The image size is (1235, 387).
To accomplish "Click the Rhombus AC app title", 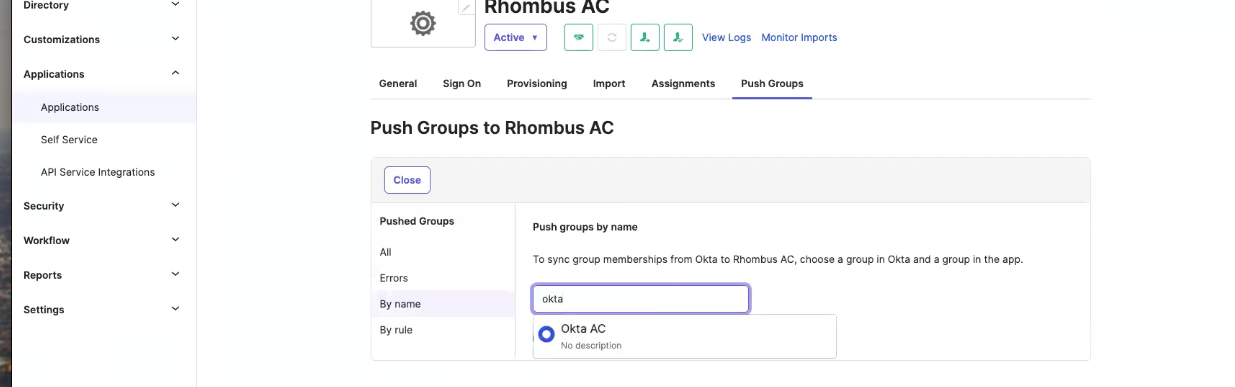I will [547, 8].
